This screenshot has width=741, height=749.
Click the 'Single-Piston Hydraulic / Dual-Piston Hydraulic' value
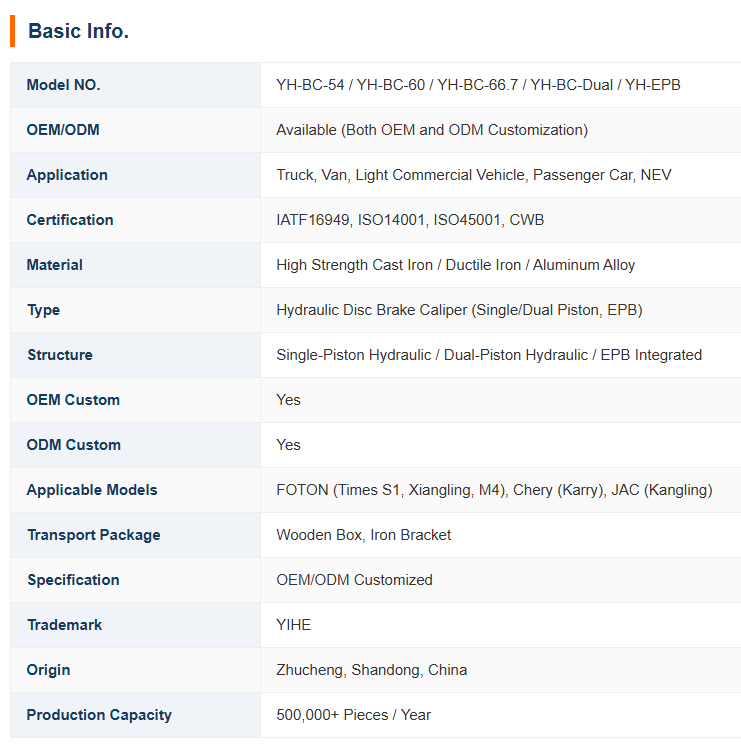coord(489,355)
